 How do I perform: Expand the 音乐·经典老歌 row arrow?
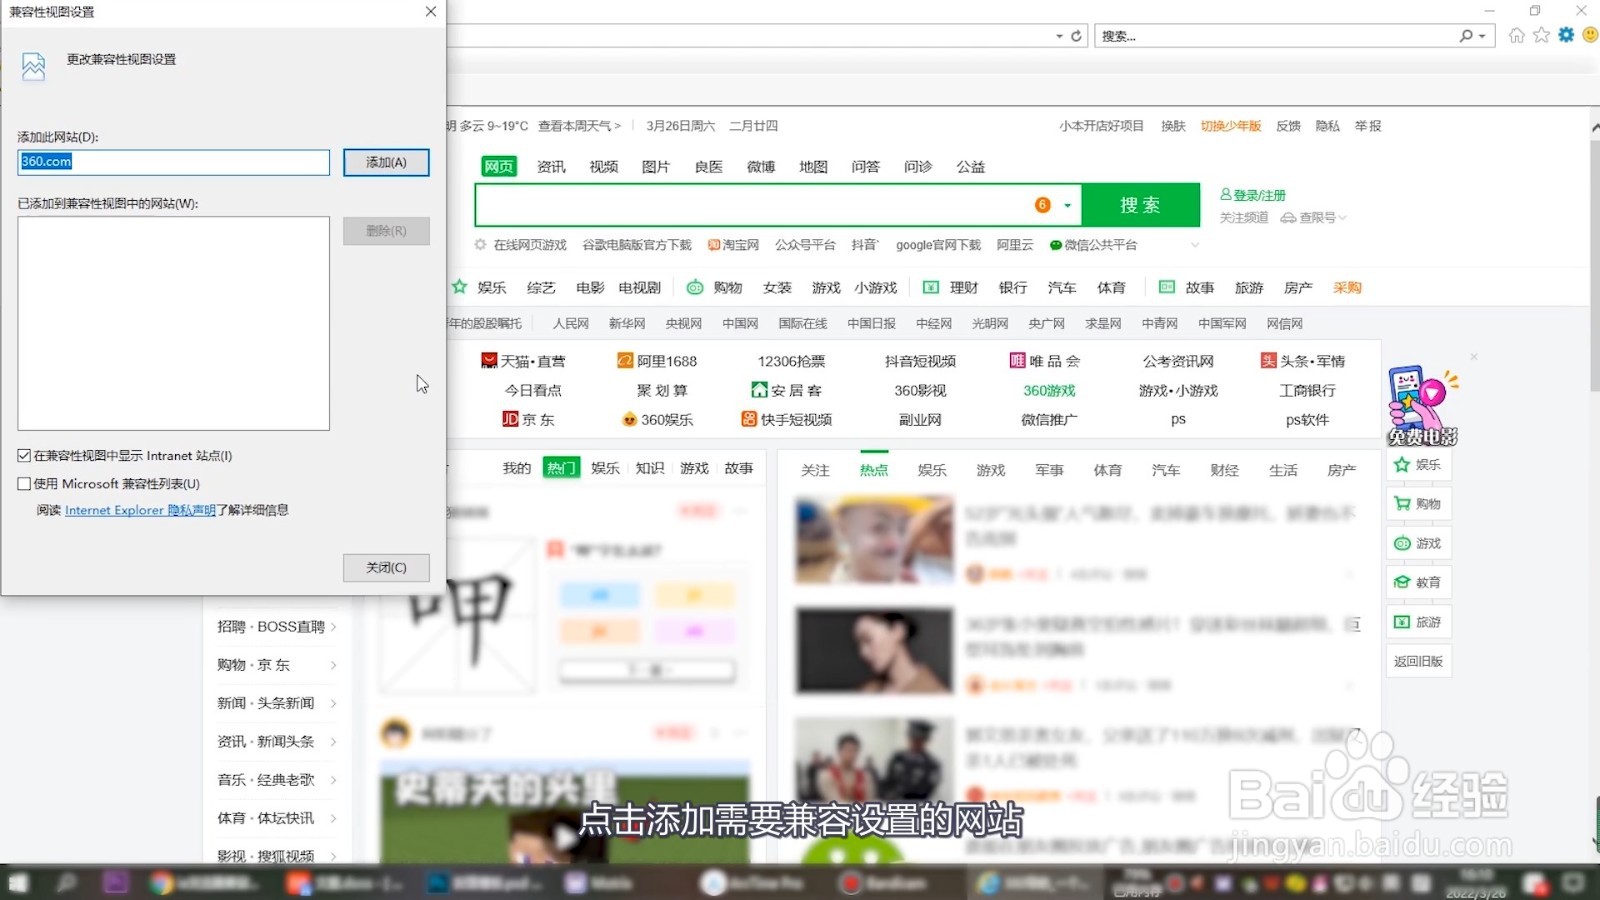[x=333, y=780]
